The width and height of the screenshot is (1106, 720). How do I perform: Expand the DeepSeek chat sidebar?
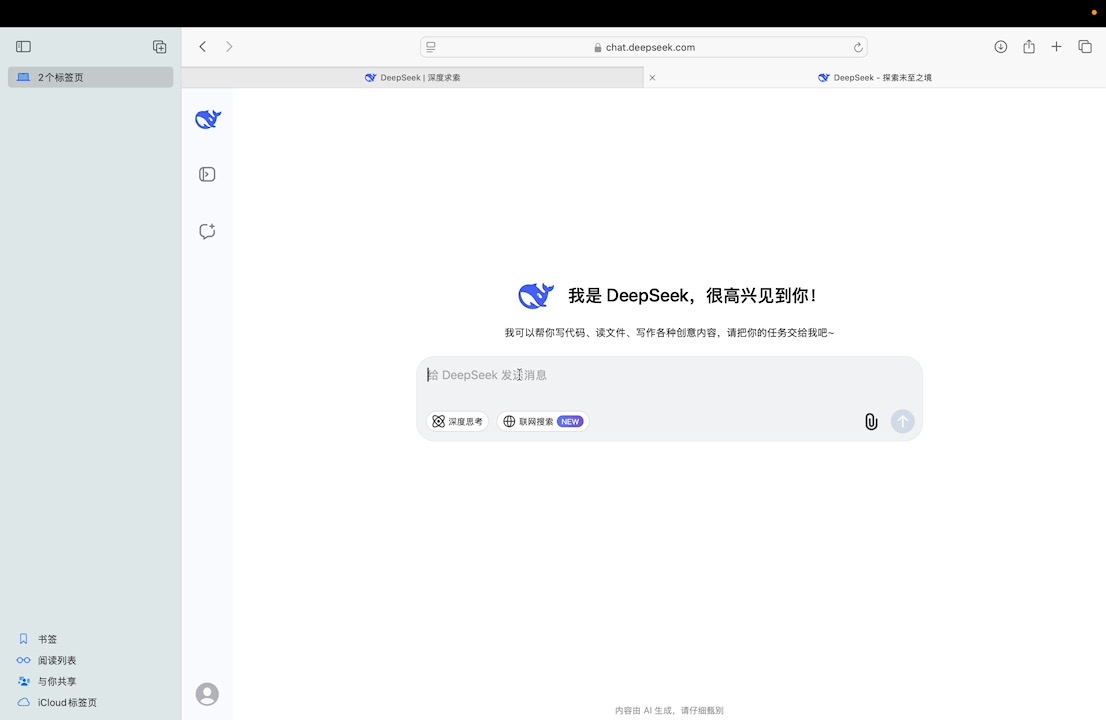[x=207, y=174]
